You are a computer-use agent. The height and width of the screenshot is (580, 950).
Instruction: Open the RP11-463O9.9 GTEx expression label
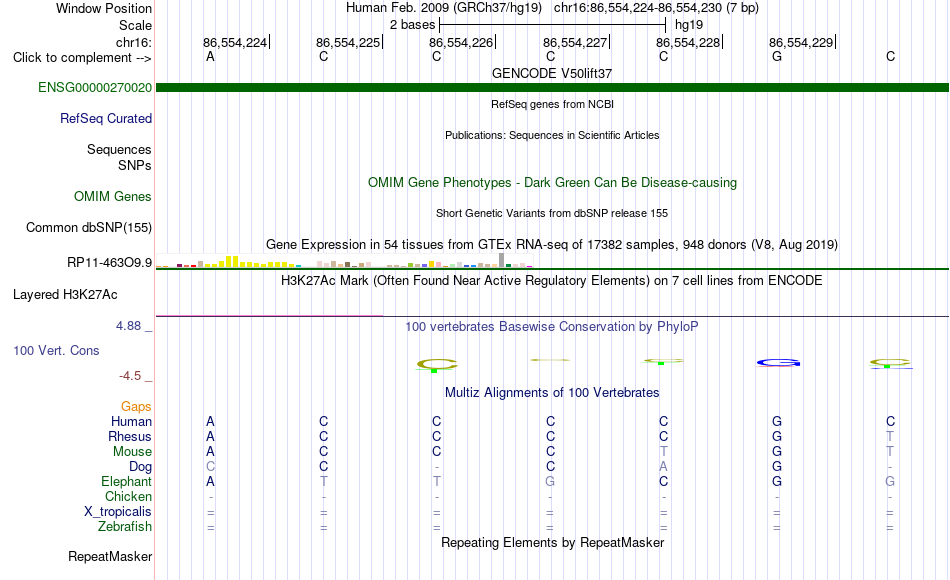(110, 262)
